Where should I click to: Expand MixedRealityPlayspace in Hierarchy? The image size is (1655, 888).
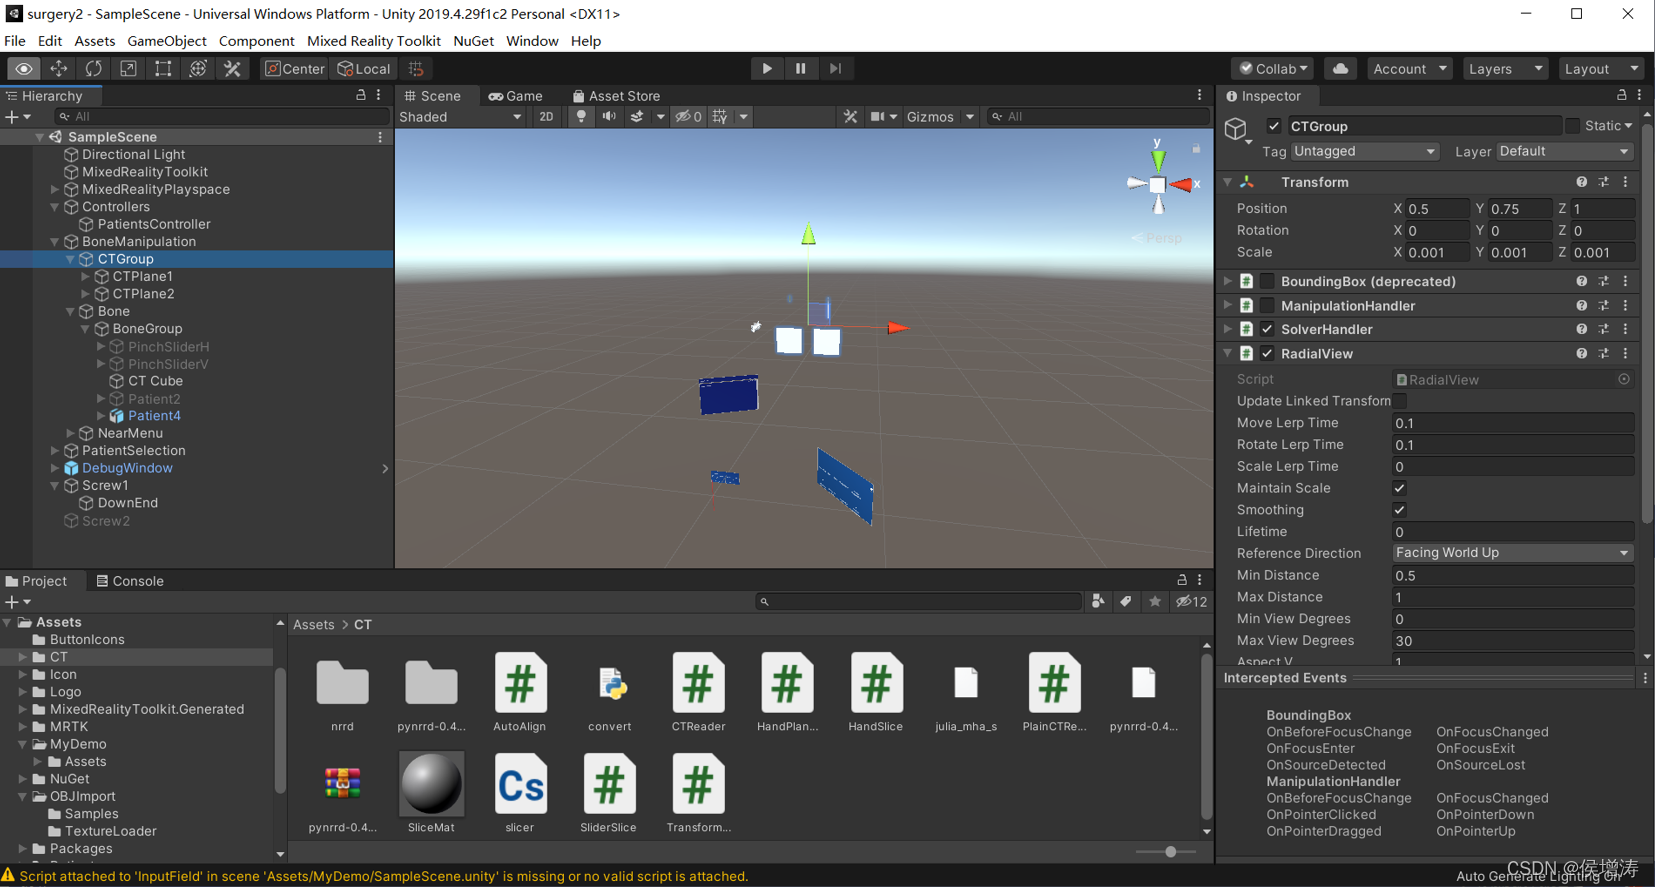point(55,189)
